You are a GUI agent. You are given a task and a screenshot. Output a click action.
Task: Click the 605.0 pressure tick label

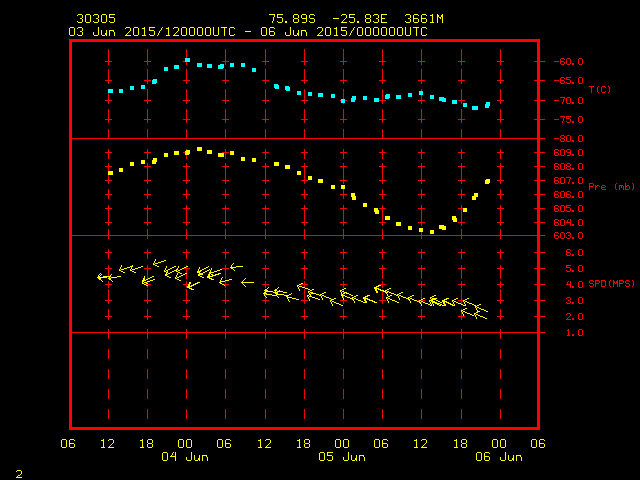(569, 209)
